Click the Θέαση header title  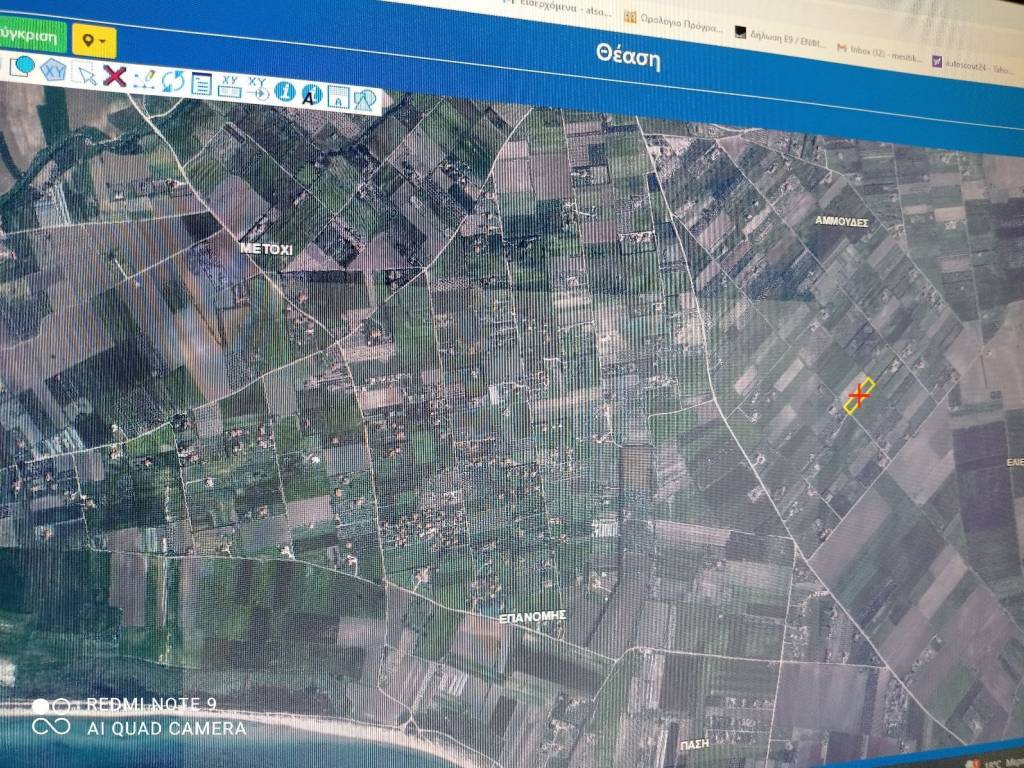pyautogui.click(x=628, y=56)
